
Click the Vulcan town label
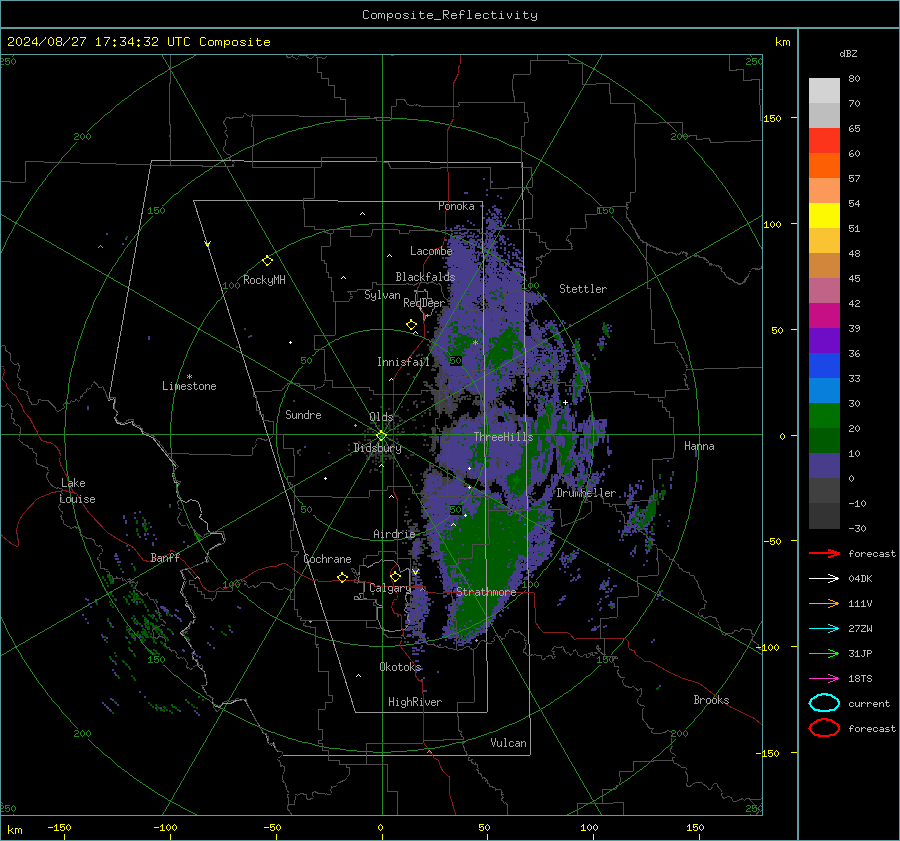click(x=509, y=743)
